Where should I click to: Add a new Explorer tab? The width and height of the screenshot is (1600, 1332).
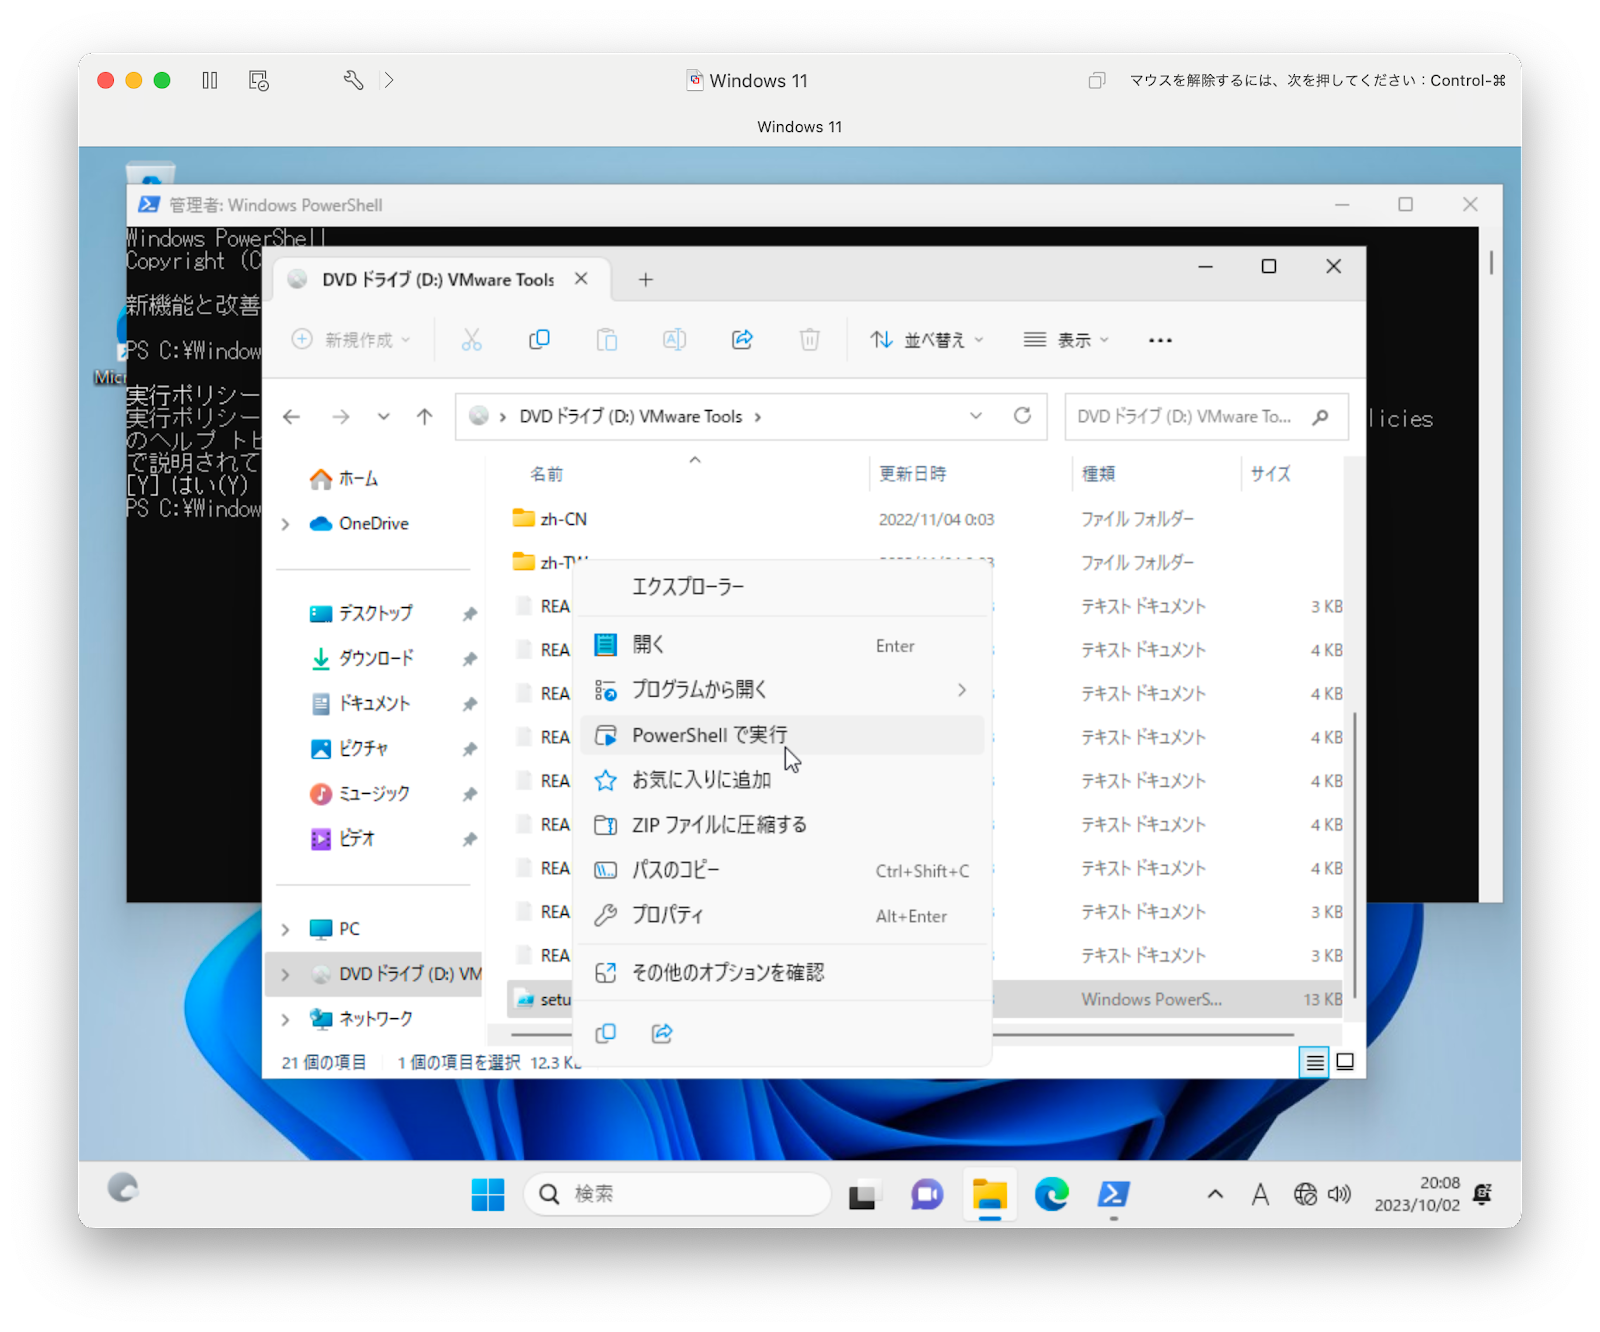[x=646, y=280]
